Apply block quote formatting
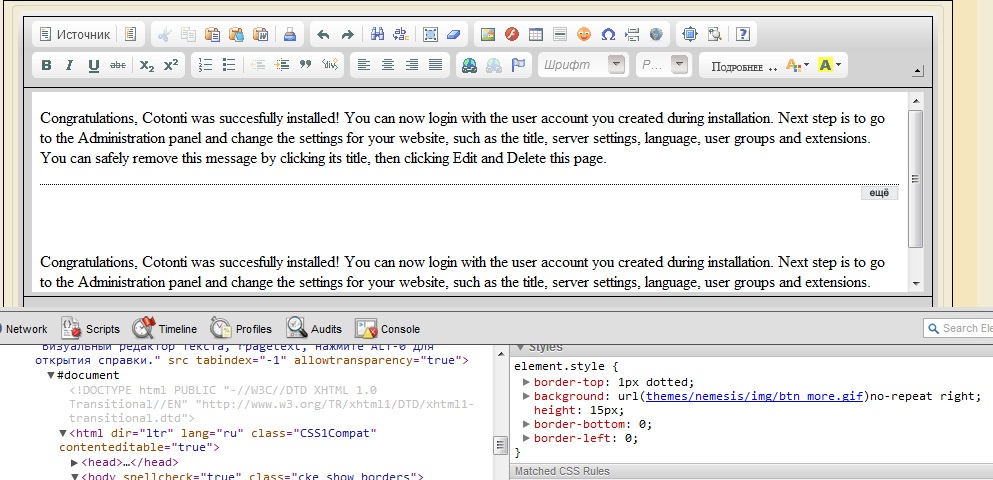The height and width of the screenshot is (480, 993). tap(306, 65)
